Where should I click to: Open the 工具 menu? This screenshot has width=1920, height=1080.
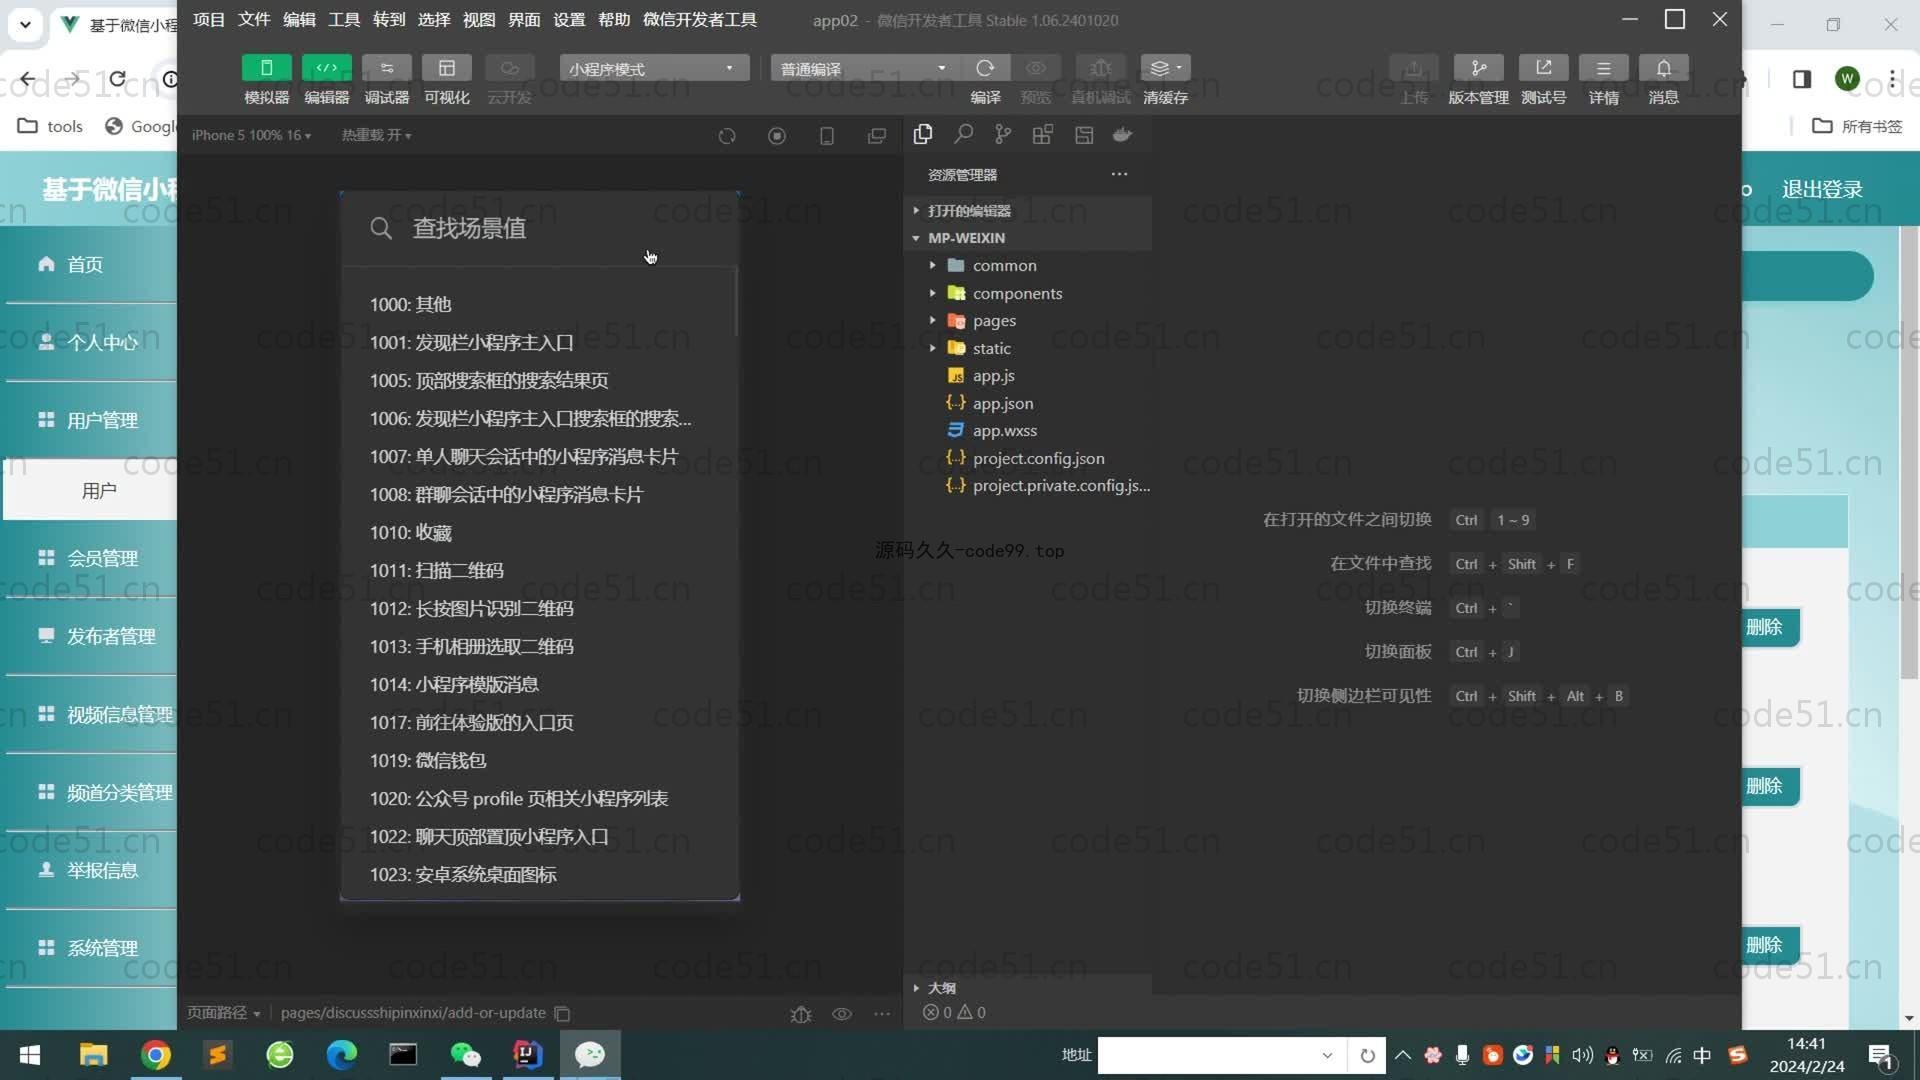344,19
